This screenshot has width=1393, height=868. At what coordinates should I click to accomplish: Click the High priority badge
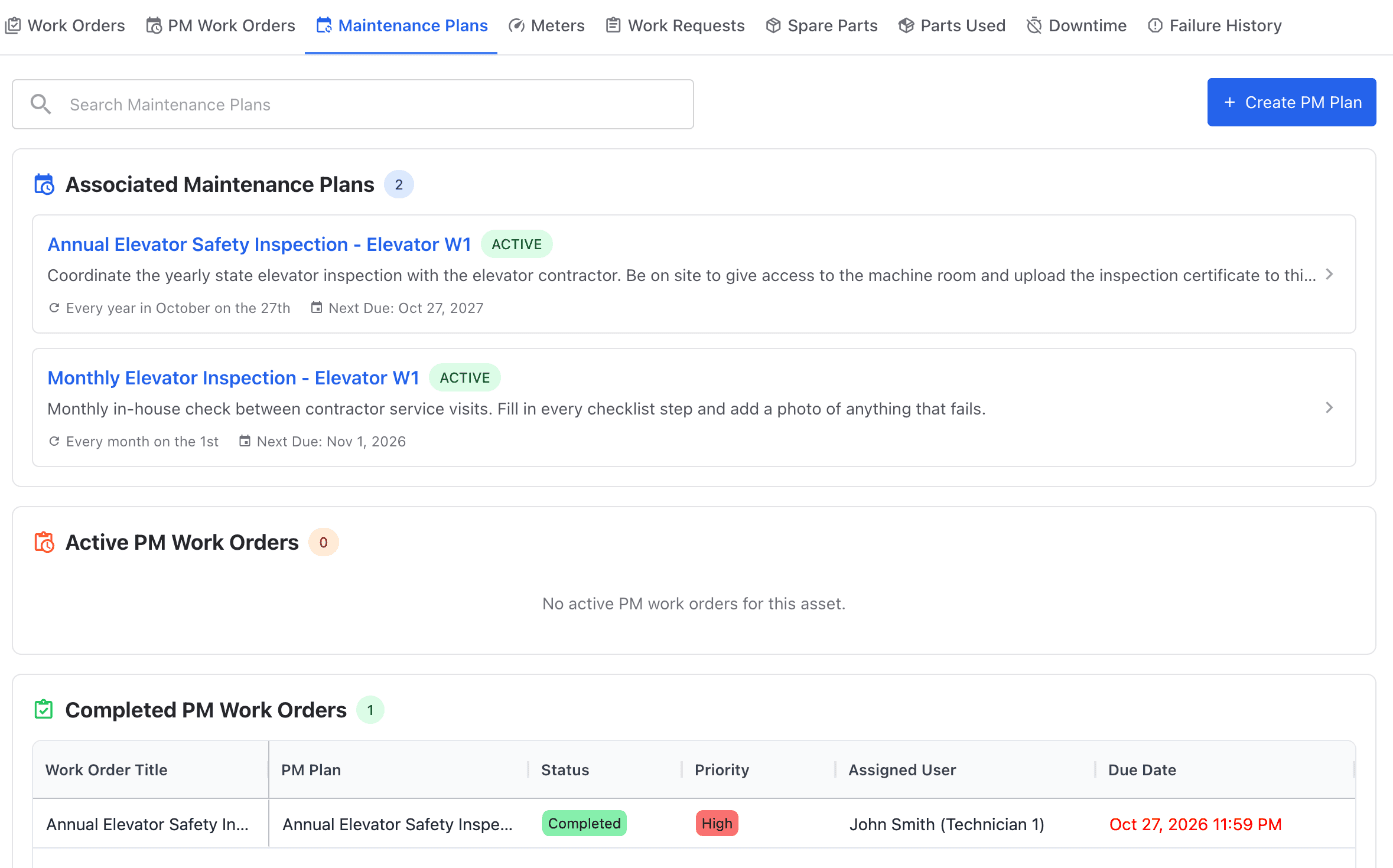click(717, 823)
